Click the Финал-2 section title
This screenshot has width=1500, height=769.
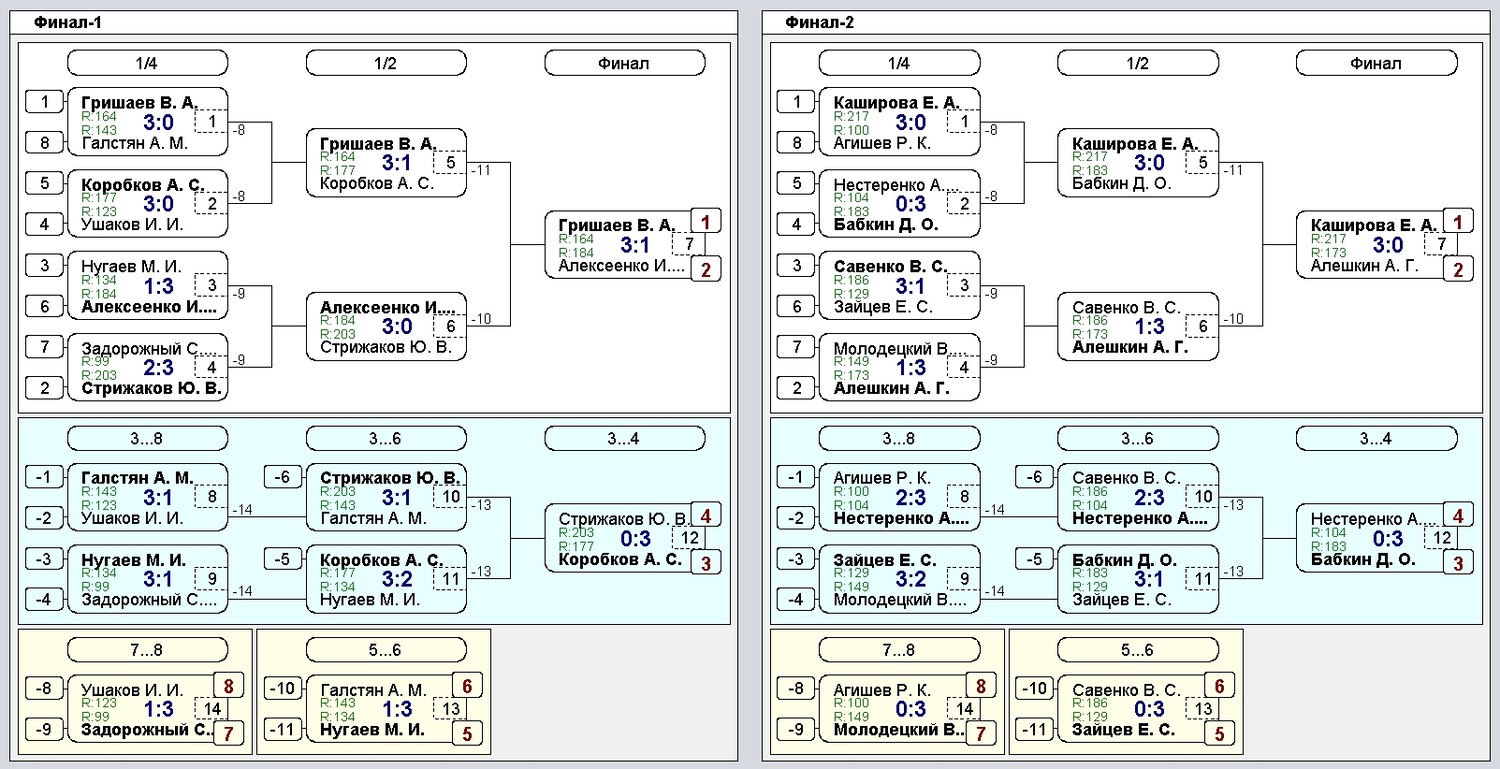coord(819,22)
